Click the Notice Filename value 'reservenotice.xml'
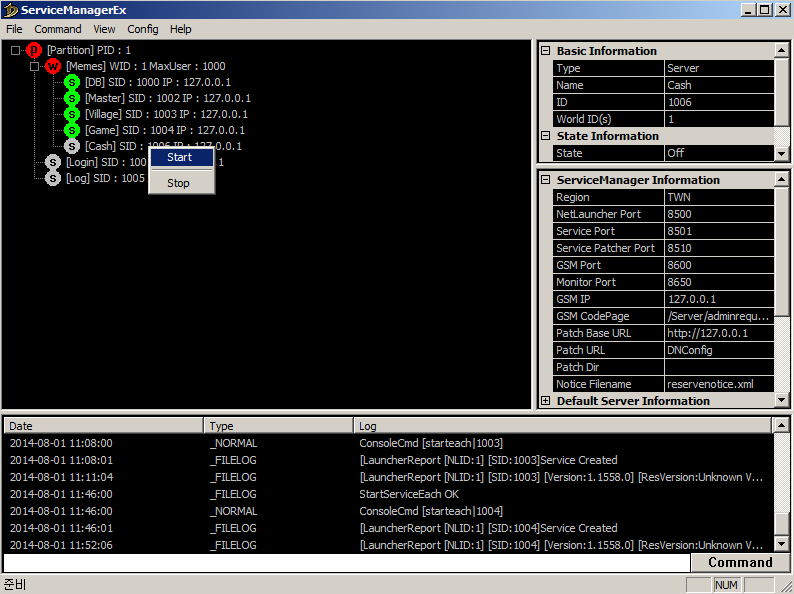The image size is (794, 594). point(719,384)
